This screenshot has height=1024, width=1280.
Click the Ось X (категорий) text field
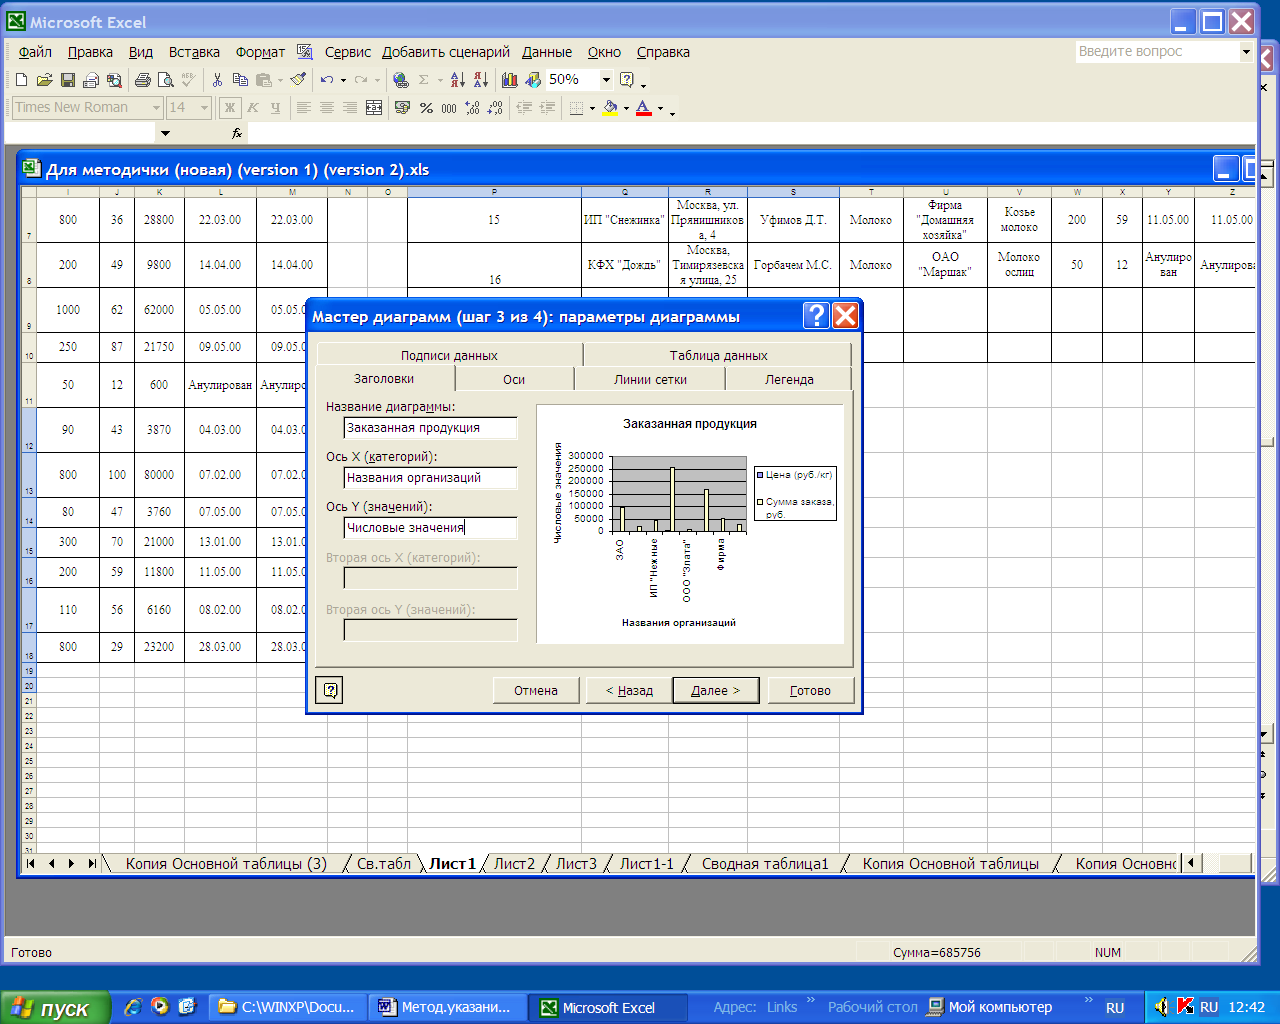pyautogui.click(x=431, y=478)
